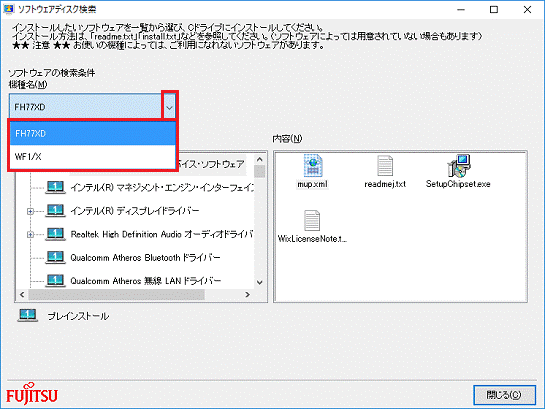545x409 pixels.
Task: Select the WixLicenseNote text file icon
Action: (x=312, y=220)
